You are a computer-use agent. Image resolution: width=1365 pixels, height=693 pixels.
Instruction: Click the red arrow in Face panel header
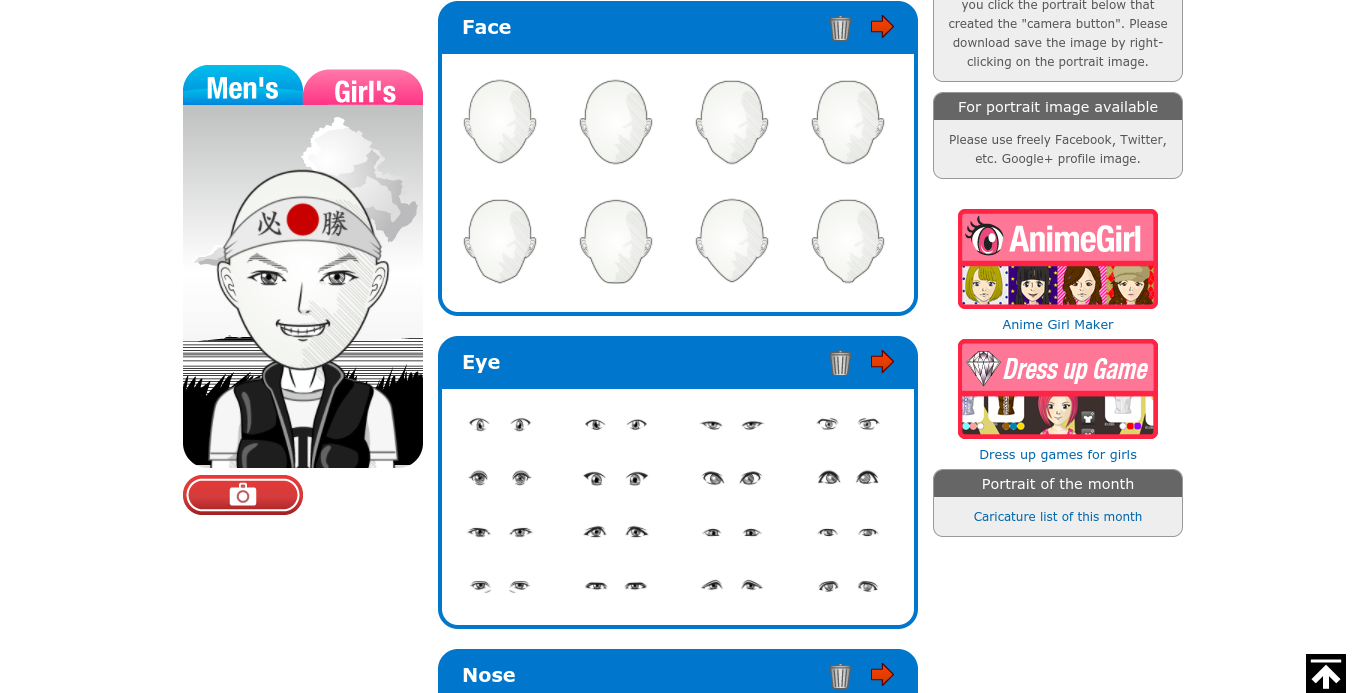pyautogui.click(x=882, y=27)
